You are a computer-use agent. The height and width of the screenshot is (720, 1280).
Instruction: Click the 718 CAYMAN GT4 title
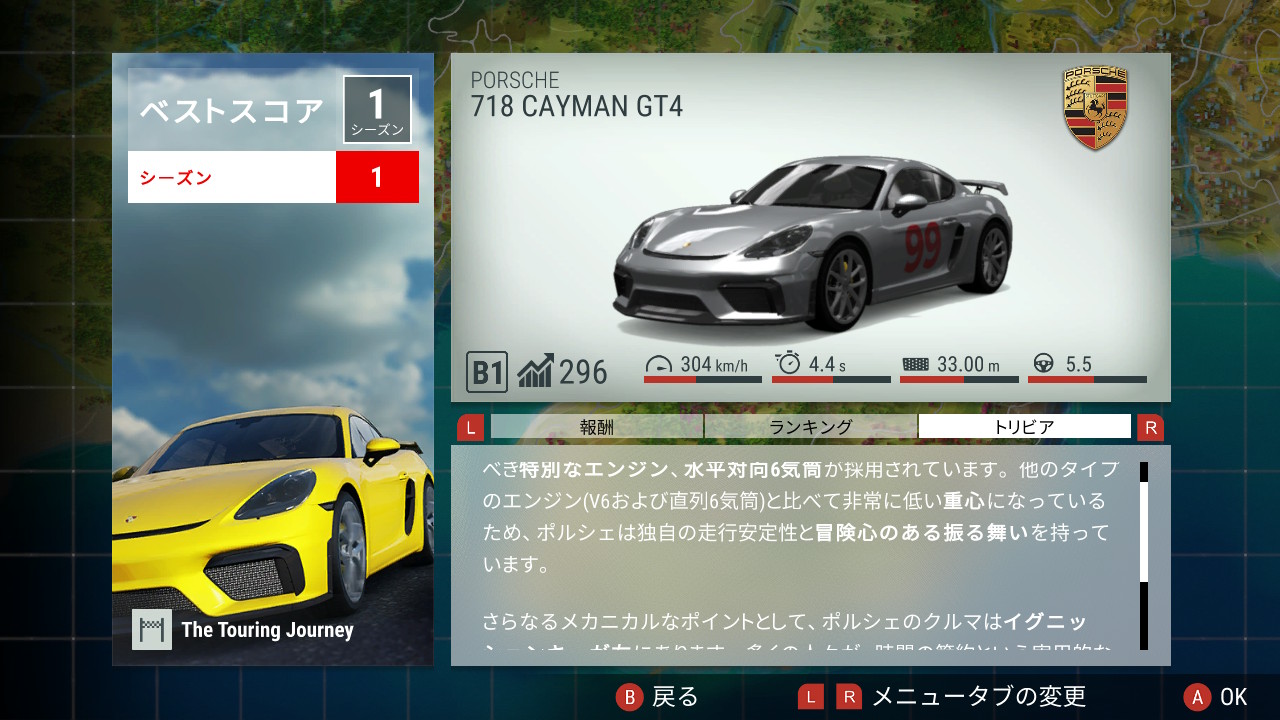click(x=577, y=106)
